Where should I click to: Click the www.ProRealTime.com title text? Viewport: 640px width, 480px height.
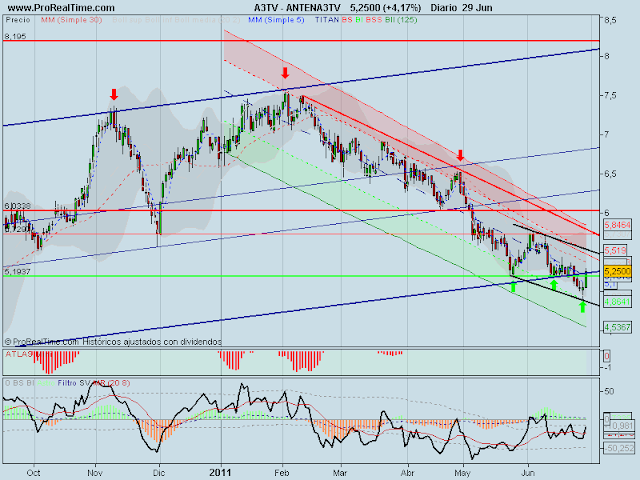pyautogui.click(x=61, y=7)
